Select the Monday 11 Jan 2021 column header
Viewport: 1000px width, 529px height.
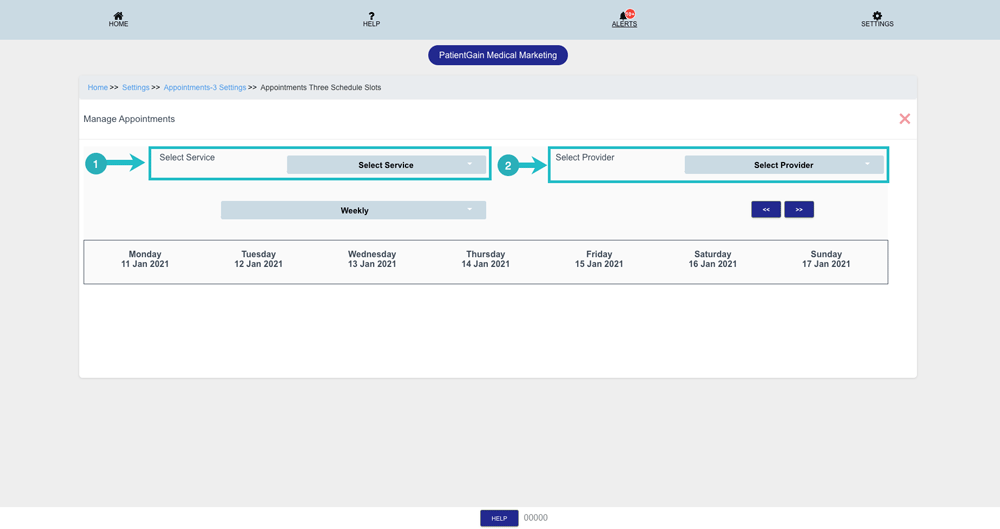(145, 259)
